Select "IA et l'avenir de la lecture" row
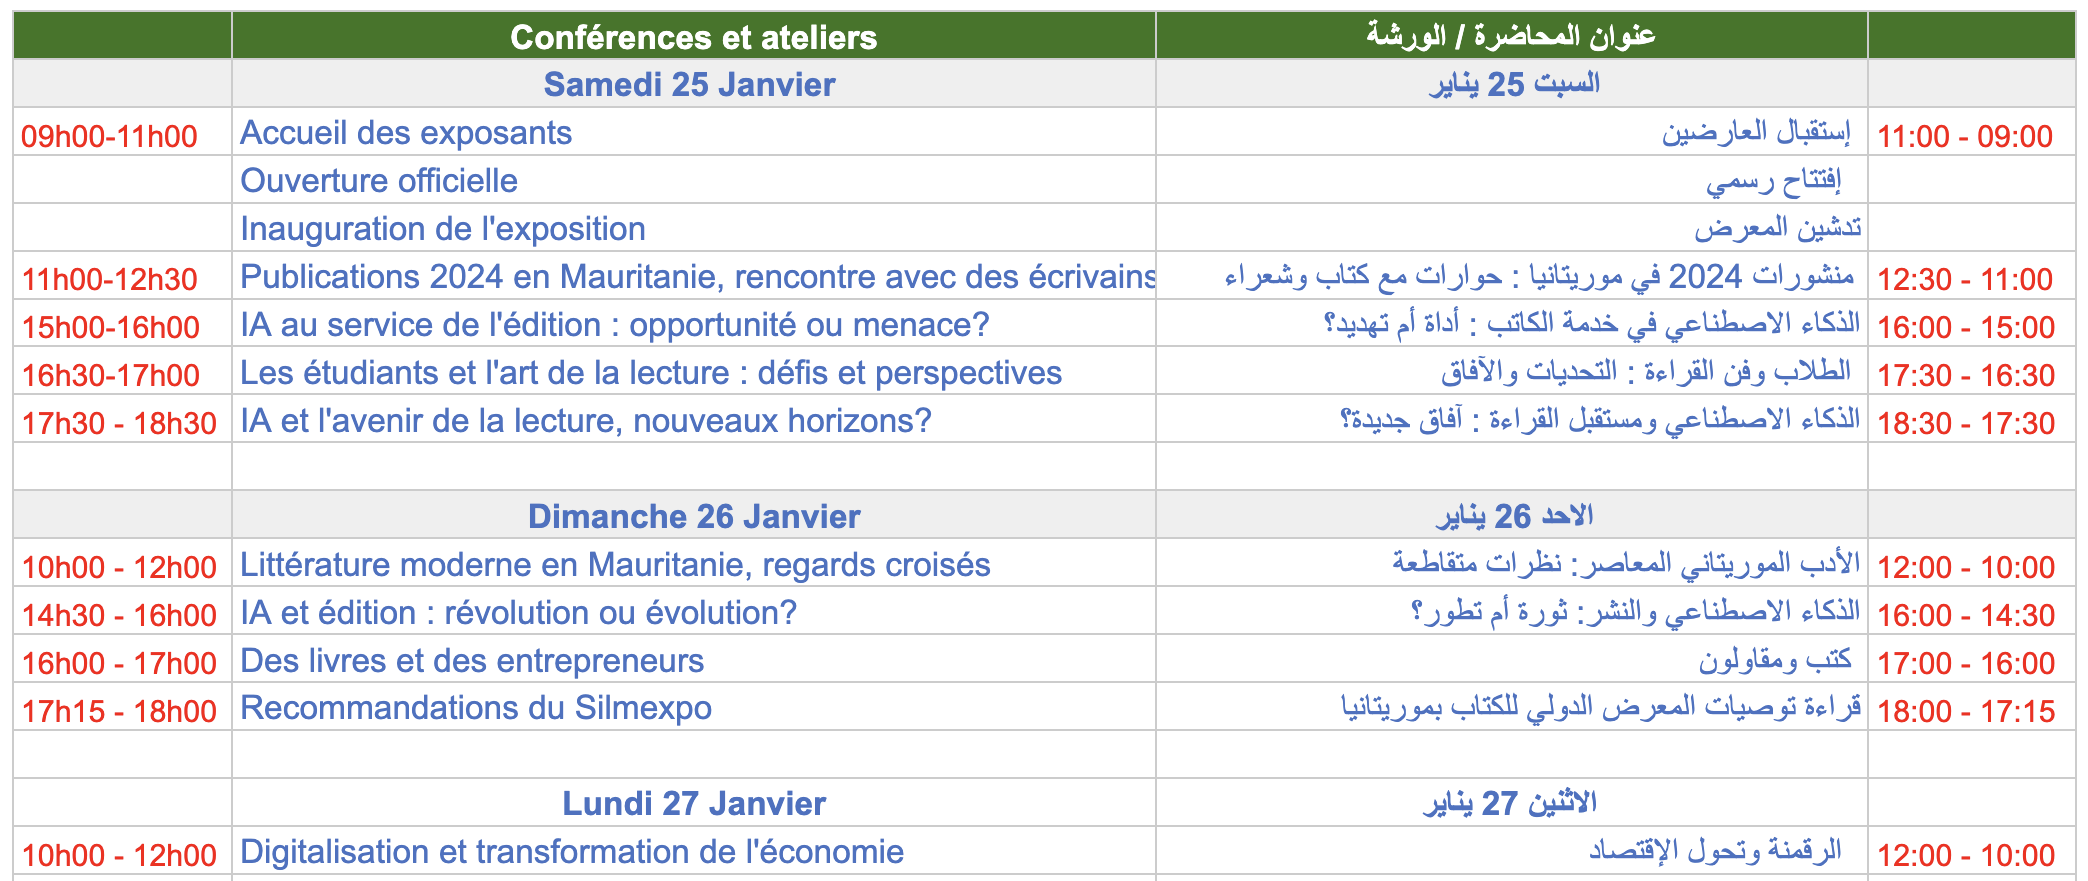Viewport: 2088px width, 881px height. coord(585,421)
